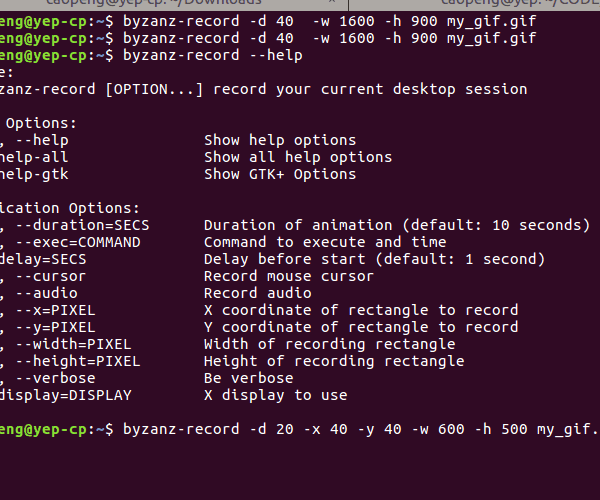Click the "Show GTK+ Options" text
600x500 pixels.
pos(280,174)
